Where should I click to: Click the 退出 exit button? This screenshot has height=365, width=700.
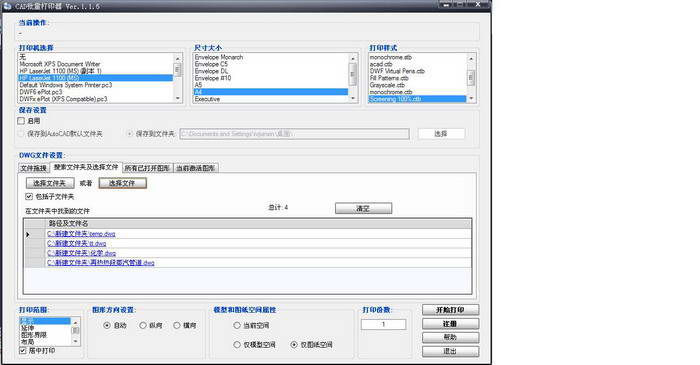(450, 351)
